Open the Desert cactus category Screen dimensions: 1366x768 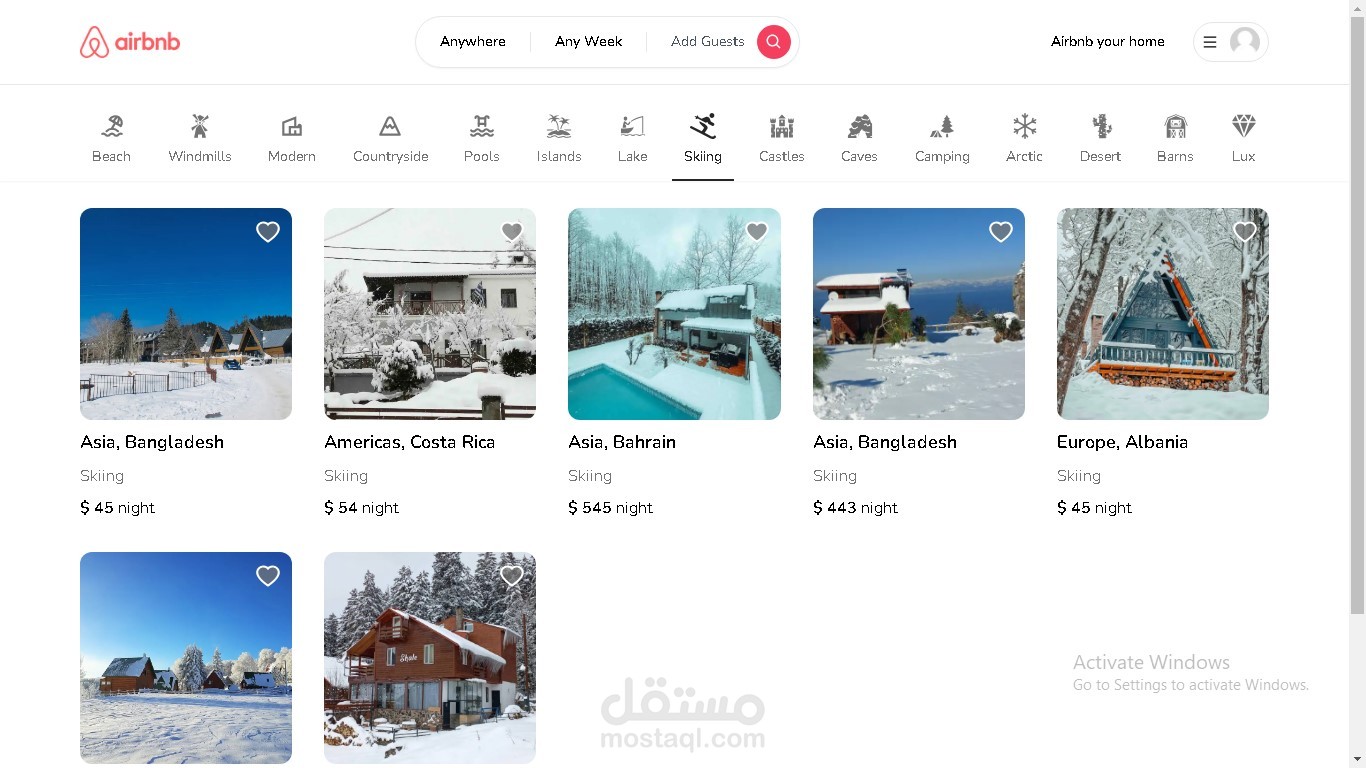point(1101,126)
